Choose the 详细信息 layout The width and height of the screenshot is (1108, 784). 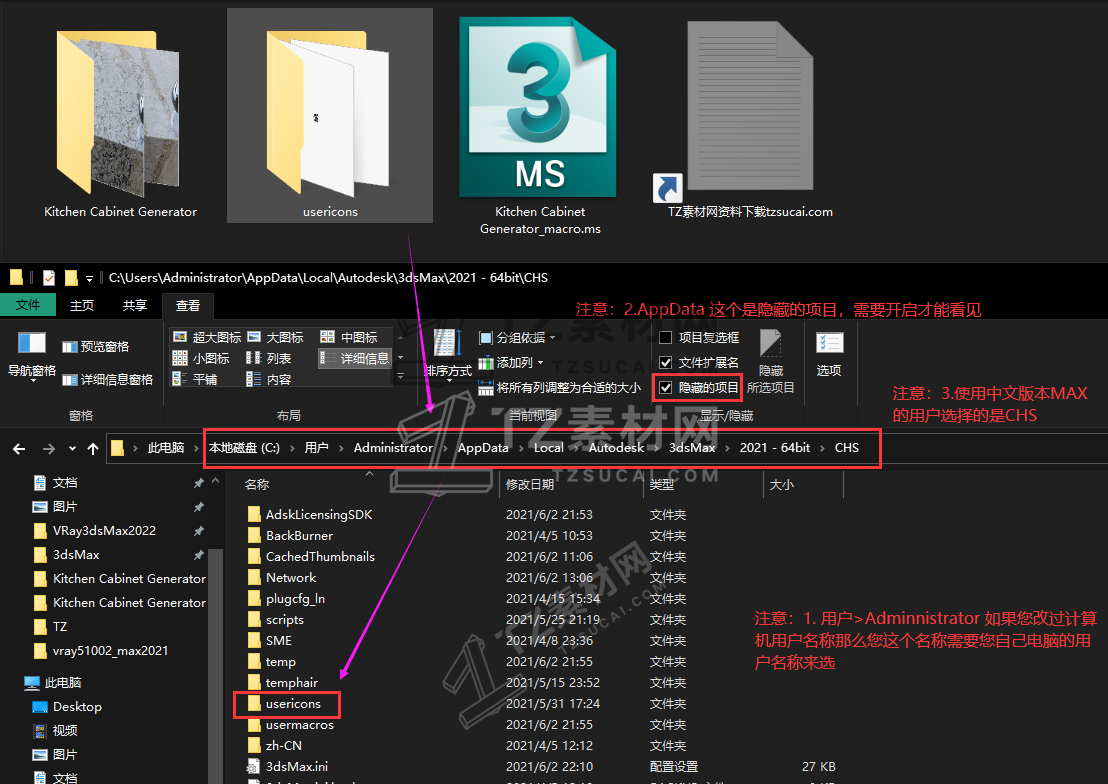355,358
